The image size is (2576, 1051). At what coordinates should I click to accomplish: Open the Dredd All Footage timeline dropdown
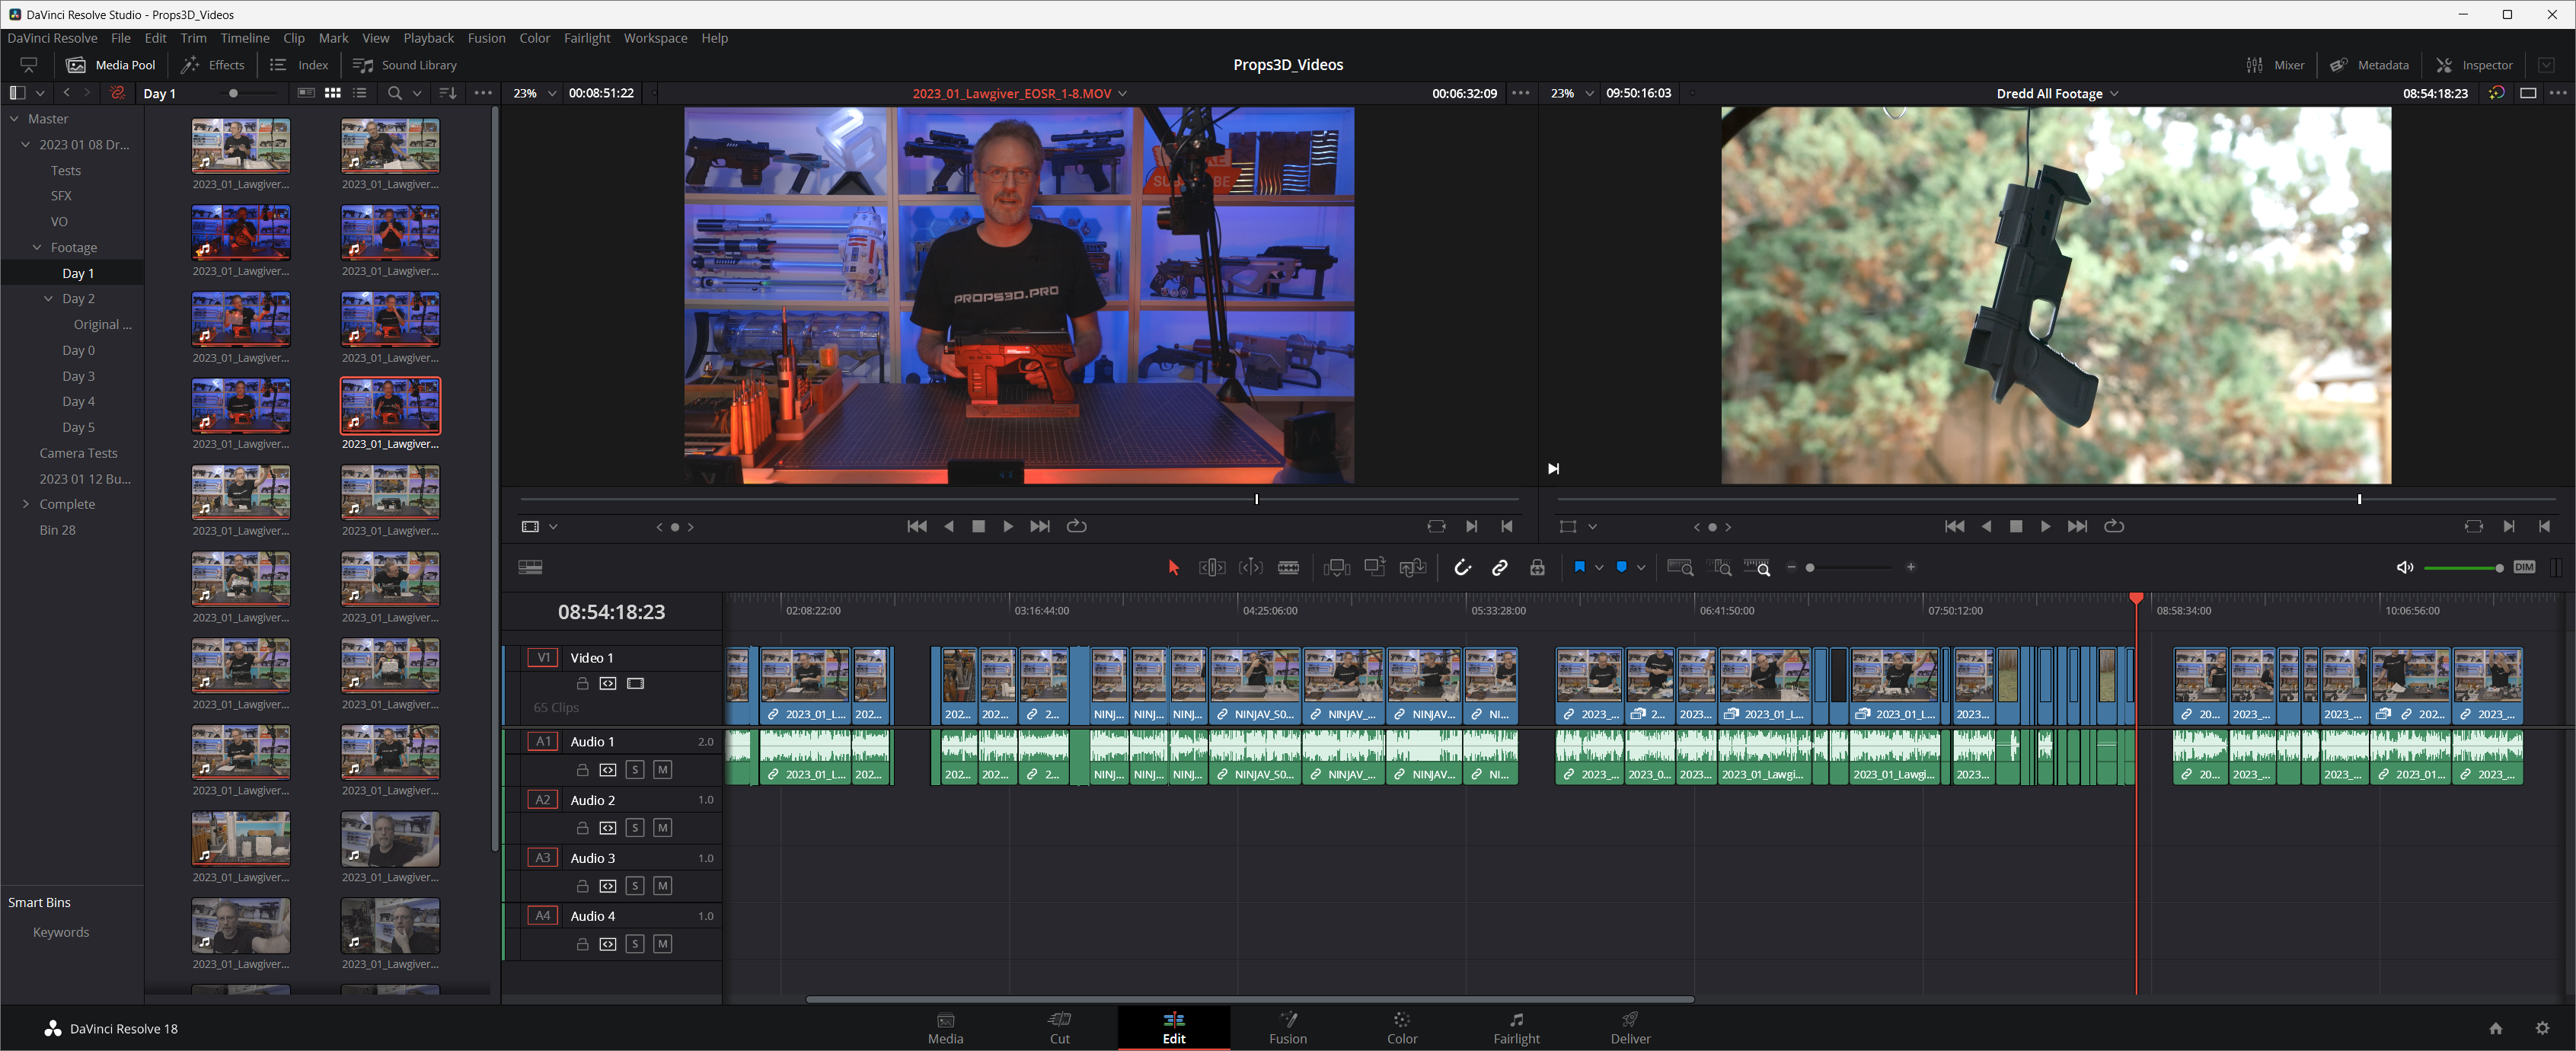point(2115,93)
